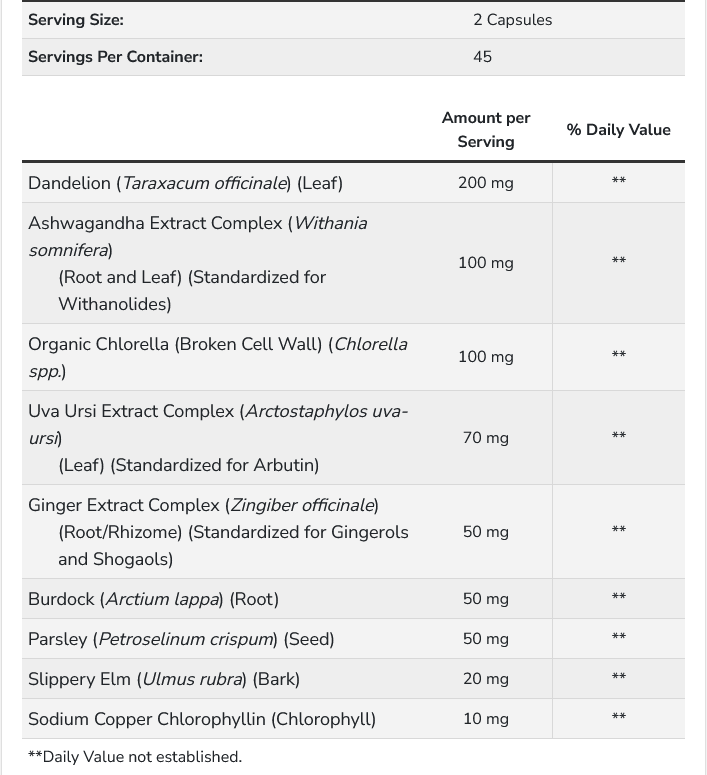Image resolution: width=707 pixels, height=775 pixels.
Task: Select the Ashwagandha Extract Complex entry
Action: click(x=198, y=263)
